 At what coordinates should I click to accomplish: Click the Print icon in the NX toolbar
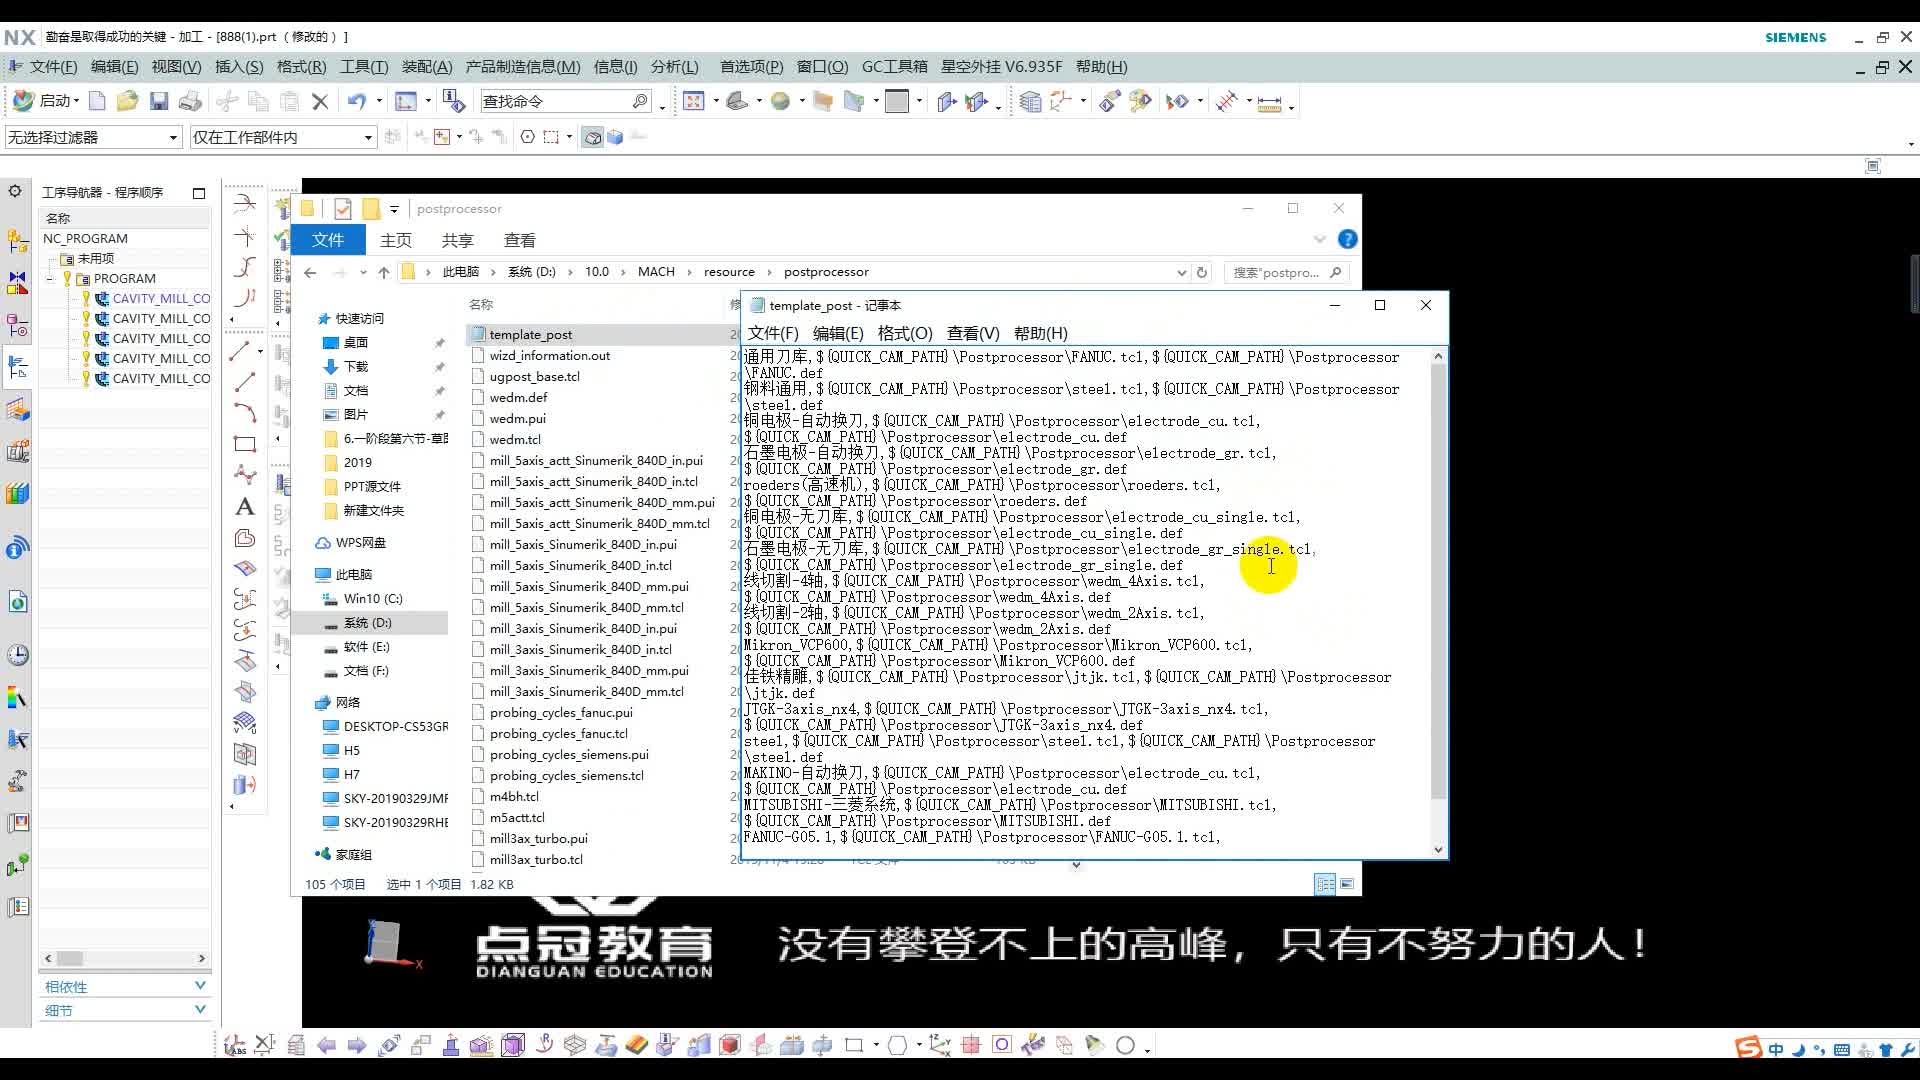coord(190,100)
